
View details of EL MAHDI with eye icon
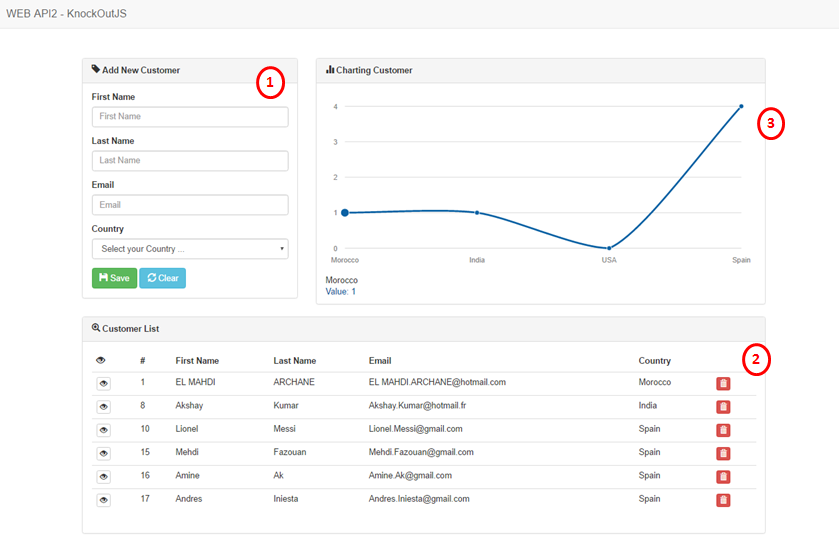pos(103,383)
